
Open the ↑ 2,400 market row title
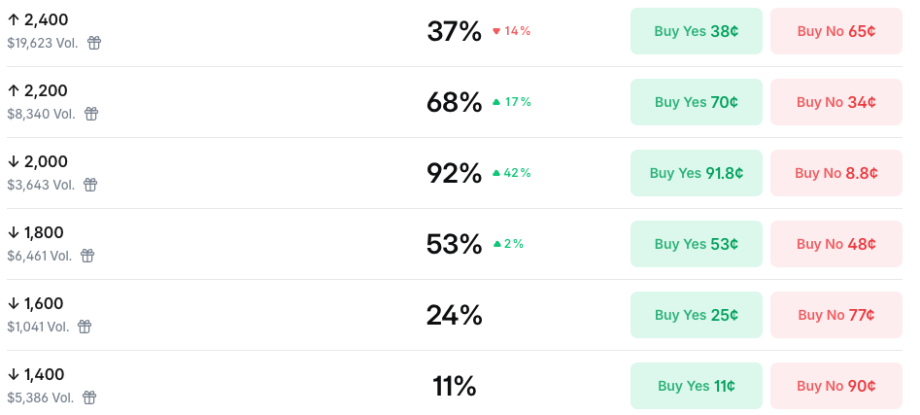[38, 20]
